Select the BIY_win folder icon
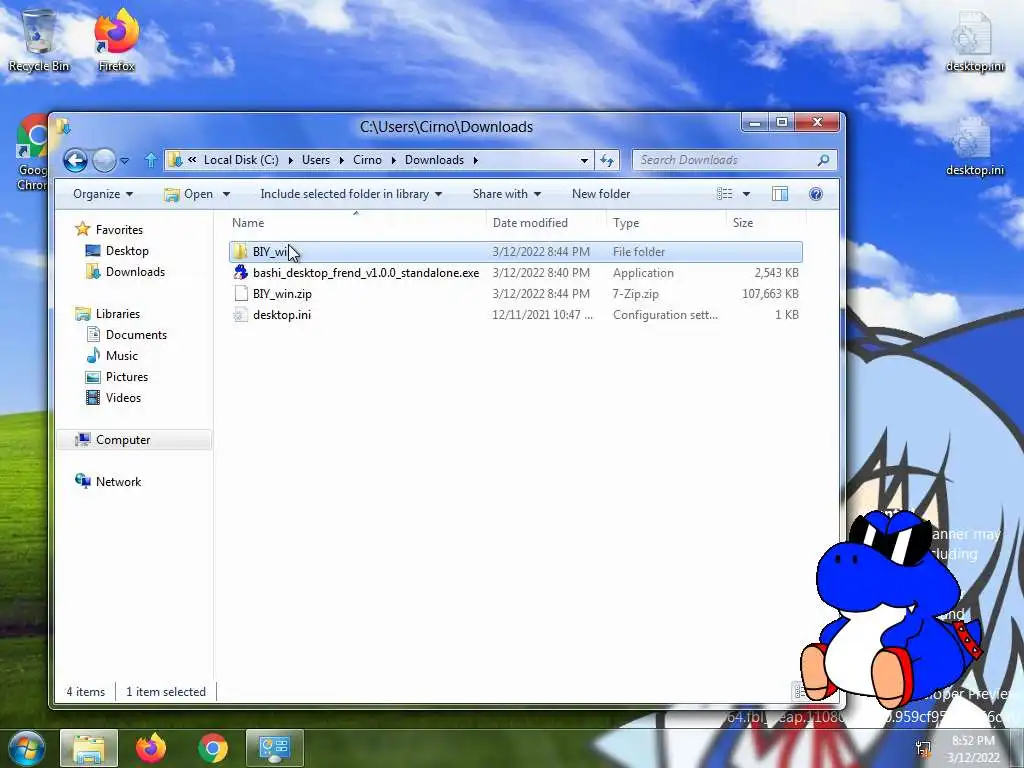 pyautogui.click(x=240, y=251)
